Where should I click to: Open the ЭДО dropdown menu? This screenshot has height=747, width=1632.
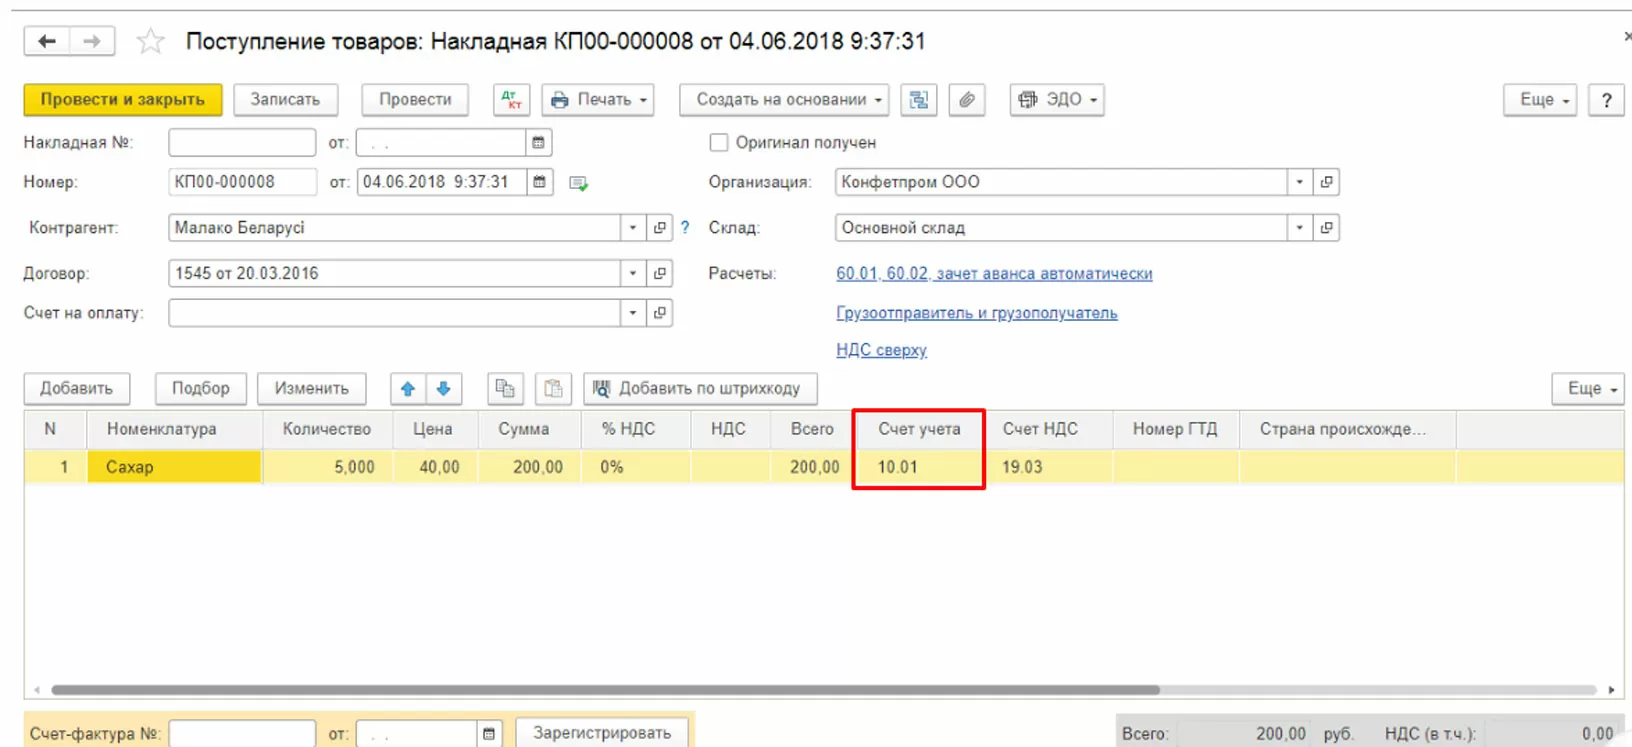1057,100
